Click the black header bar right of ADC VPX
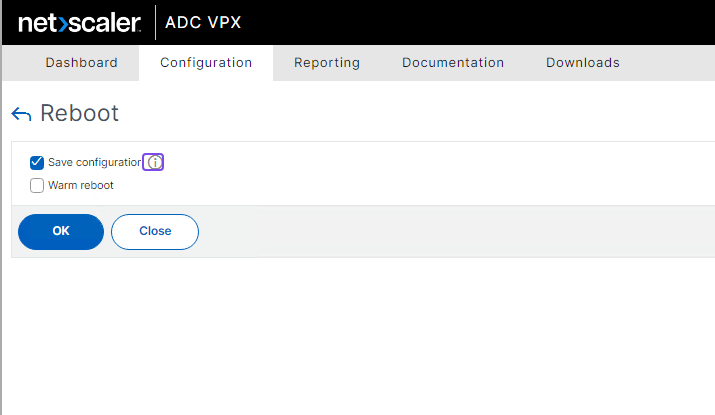This screenshot has width=715, height=415. tap(480, 23)
